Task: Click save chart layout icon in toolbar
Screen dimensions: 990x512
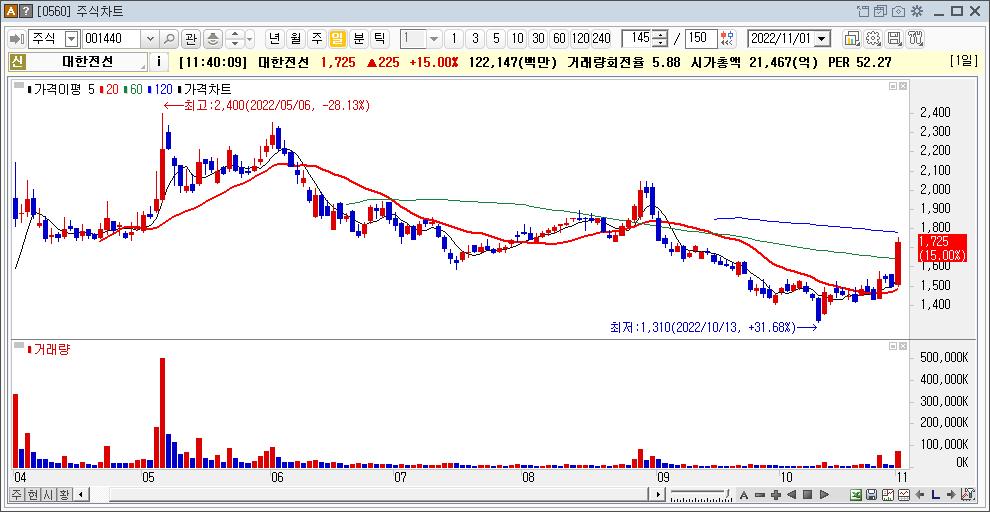Action: pyautogui.click(x=895, y=39)
